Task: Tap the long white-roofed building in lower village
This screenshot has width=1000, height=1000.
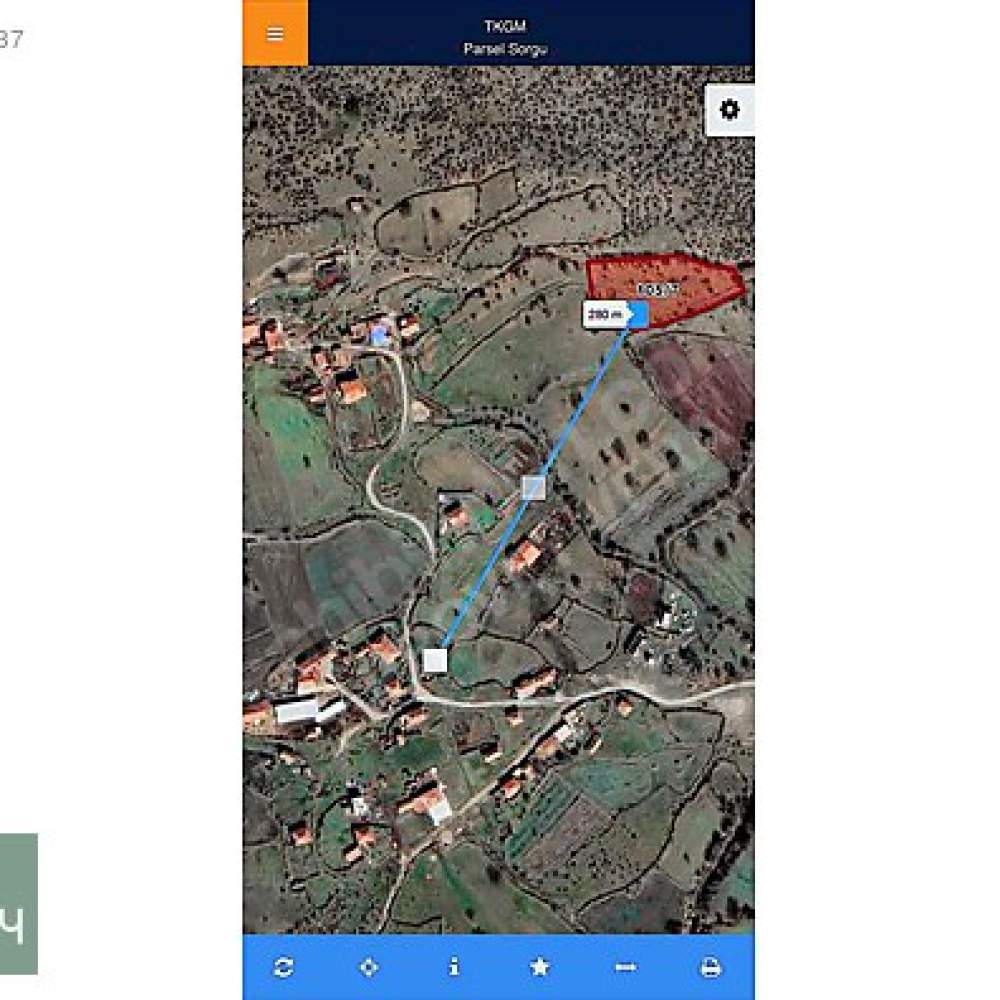Action: point(309,709)
